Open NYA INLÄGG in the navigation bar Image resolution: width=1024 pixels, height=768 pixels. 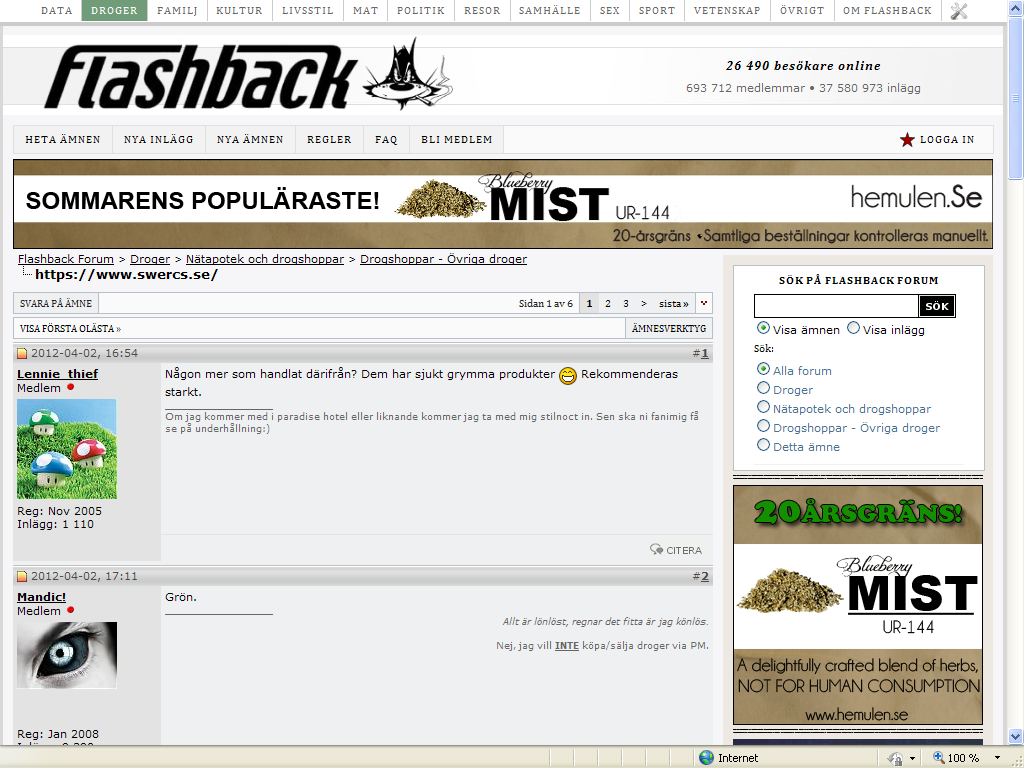pos(159,140)
